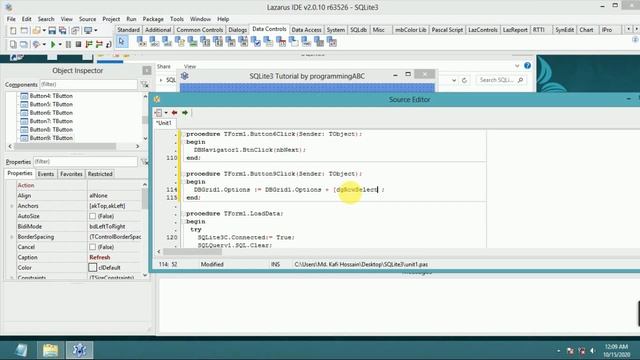
Task: Click the New Form toolbar icon
Action: pyautogui.click(x=24, y=31)
